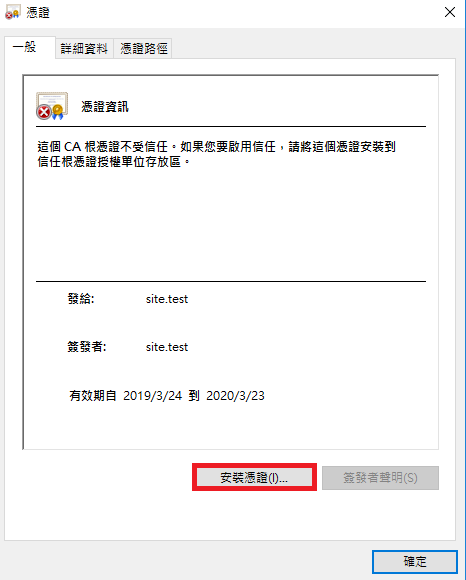
Task: Open the 憑證路徑 tab
Action: tap(143, 48)
